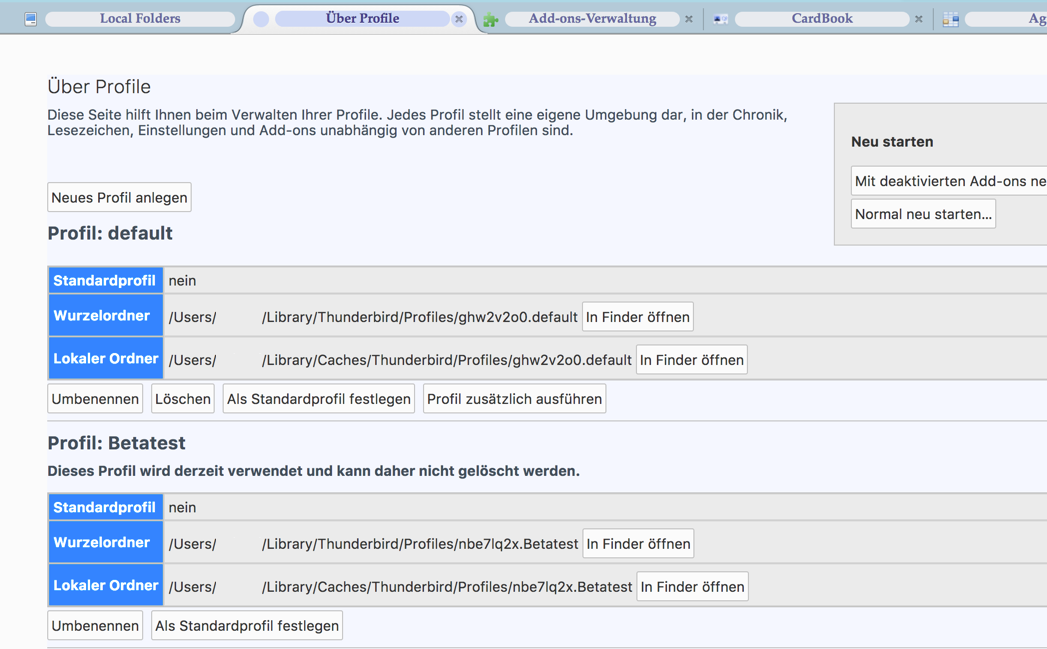This screenshot has height=649, width=1047.
Task: Close the Add-ons-Verwaltung tab
Action: tap(689, 19)
